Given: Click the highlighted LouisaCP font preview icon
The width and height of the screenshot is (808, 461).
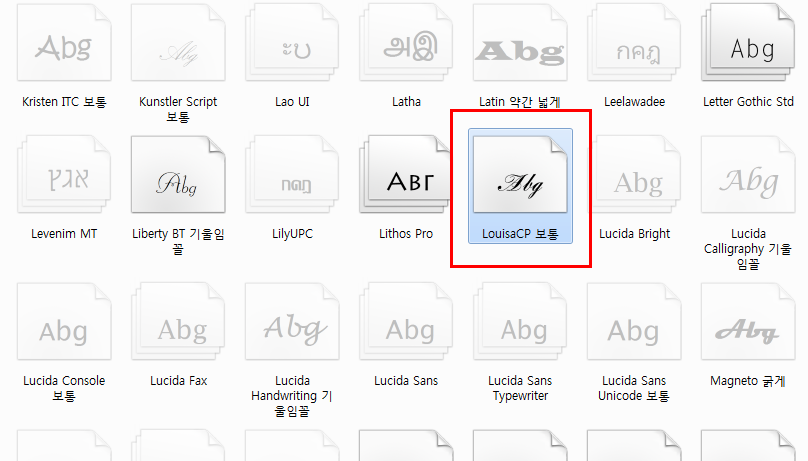Looking at the screenshot, I should point(520,174).
